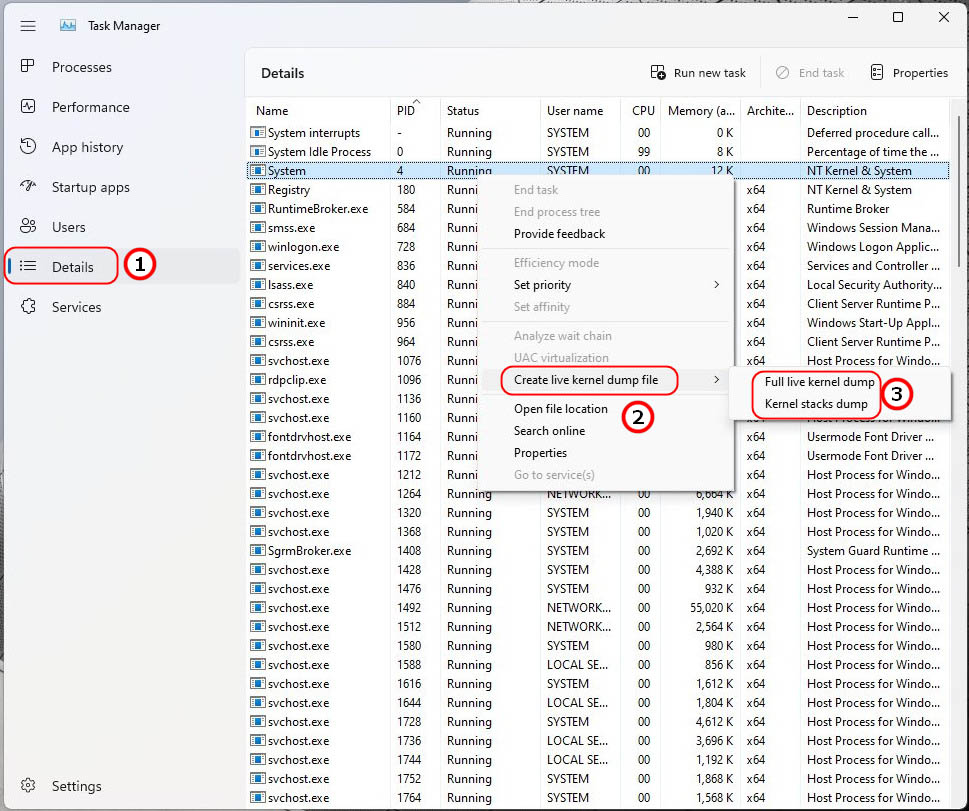969x811 pixels.
Task: Click Analyze wait chain menu entry
Action: [562, 336]
